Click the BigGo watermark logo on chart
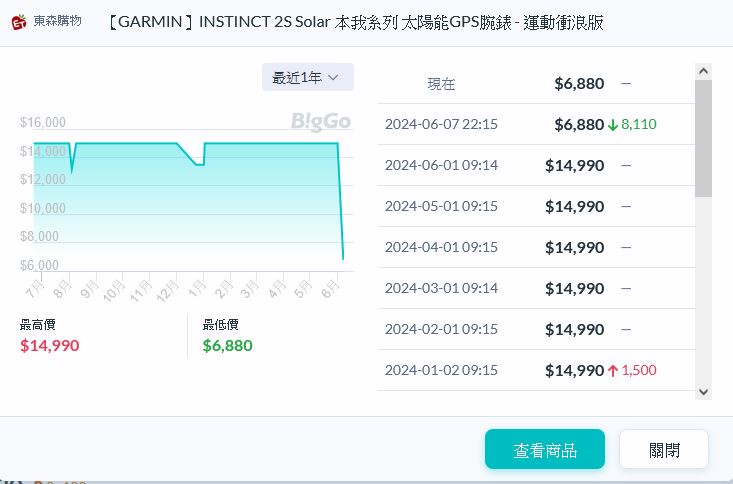Image resolution: width=733 pixels, height=484 pixels. 321,121
